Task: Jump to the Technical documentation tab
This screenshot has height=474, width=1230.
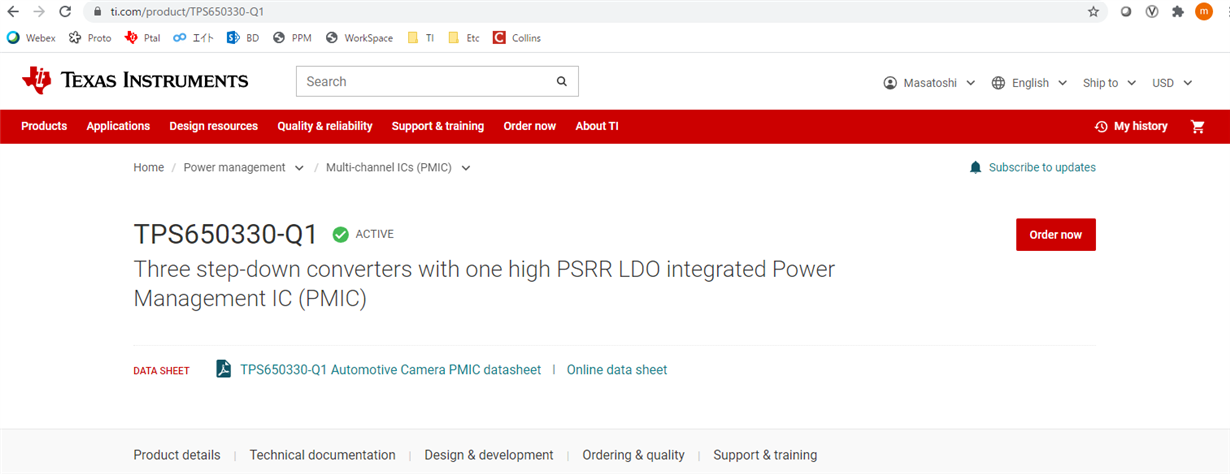Action: tap(323, 455)
